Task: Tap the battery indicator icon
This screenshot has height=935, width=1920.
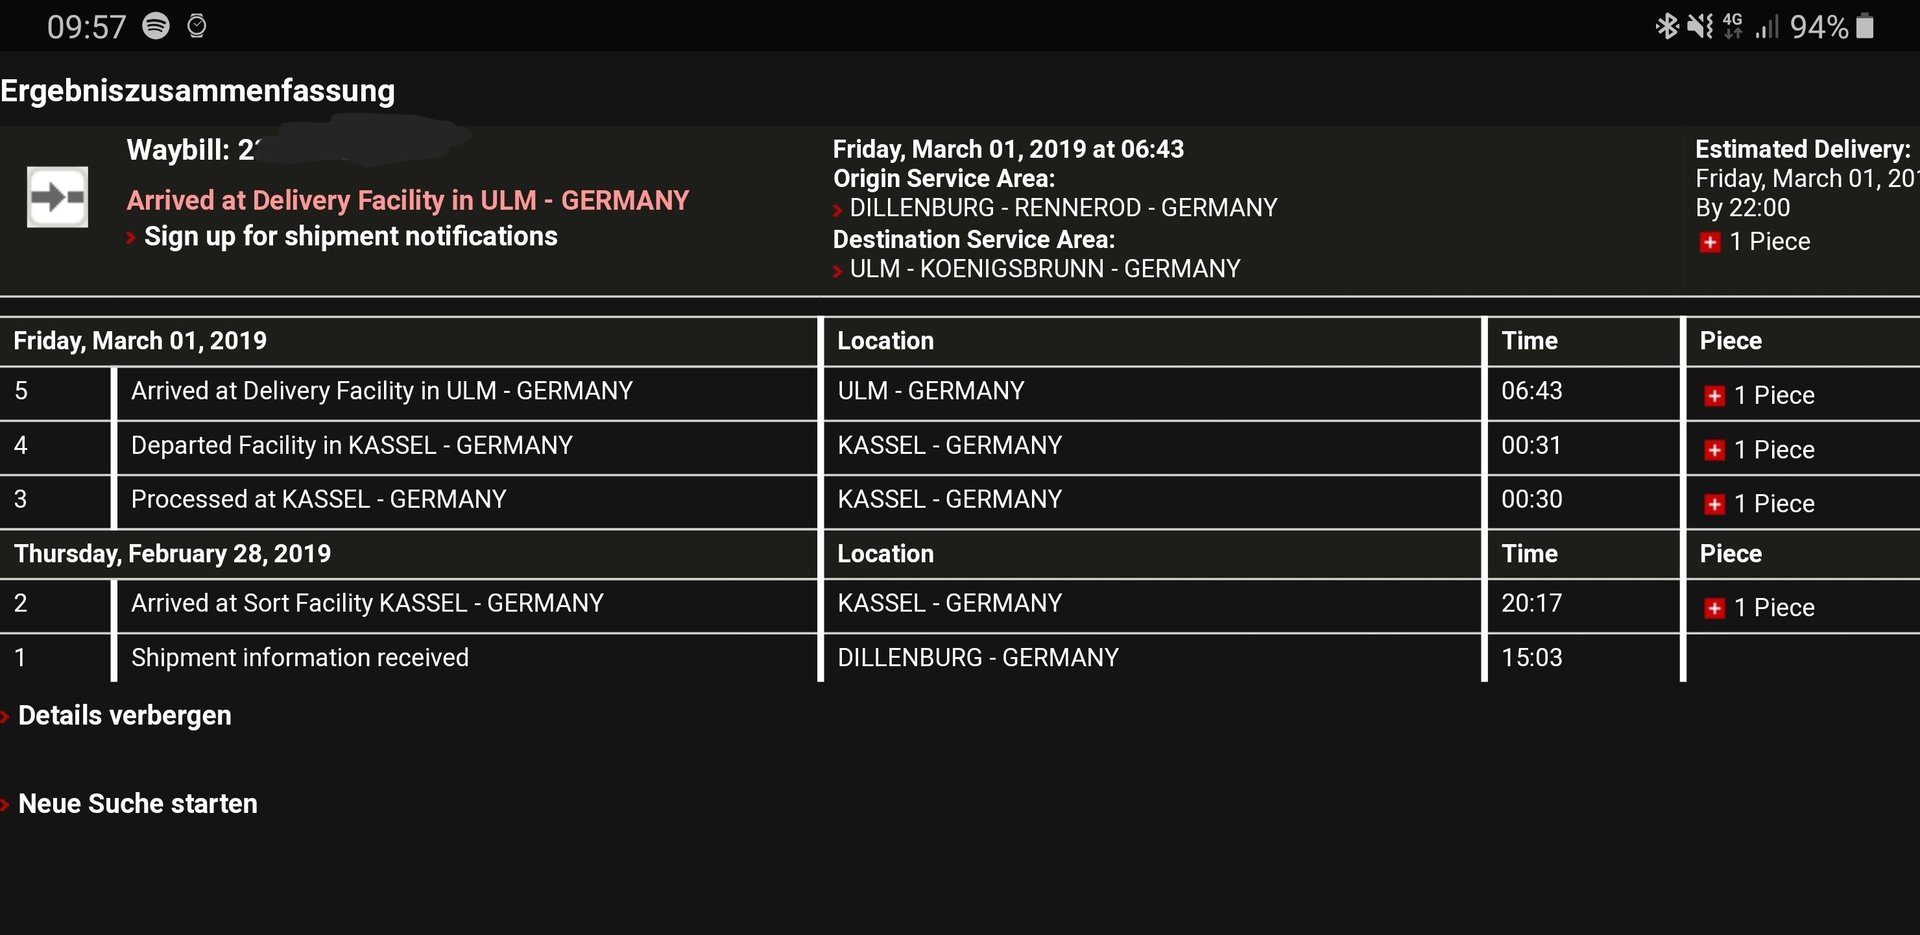Action: pos(1865,26)
